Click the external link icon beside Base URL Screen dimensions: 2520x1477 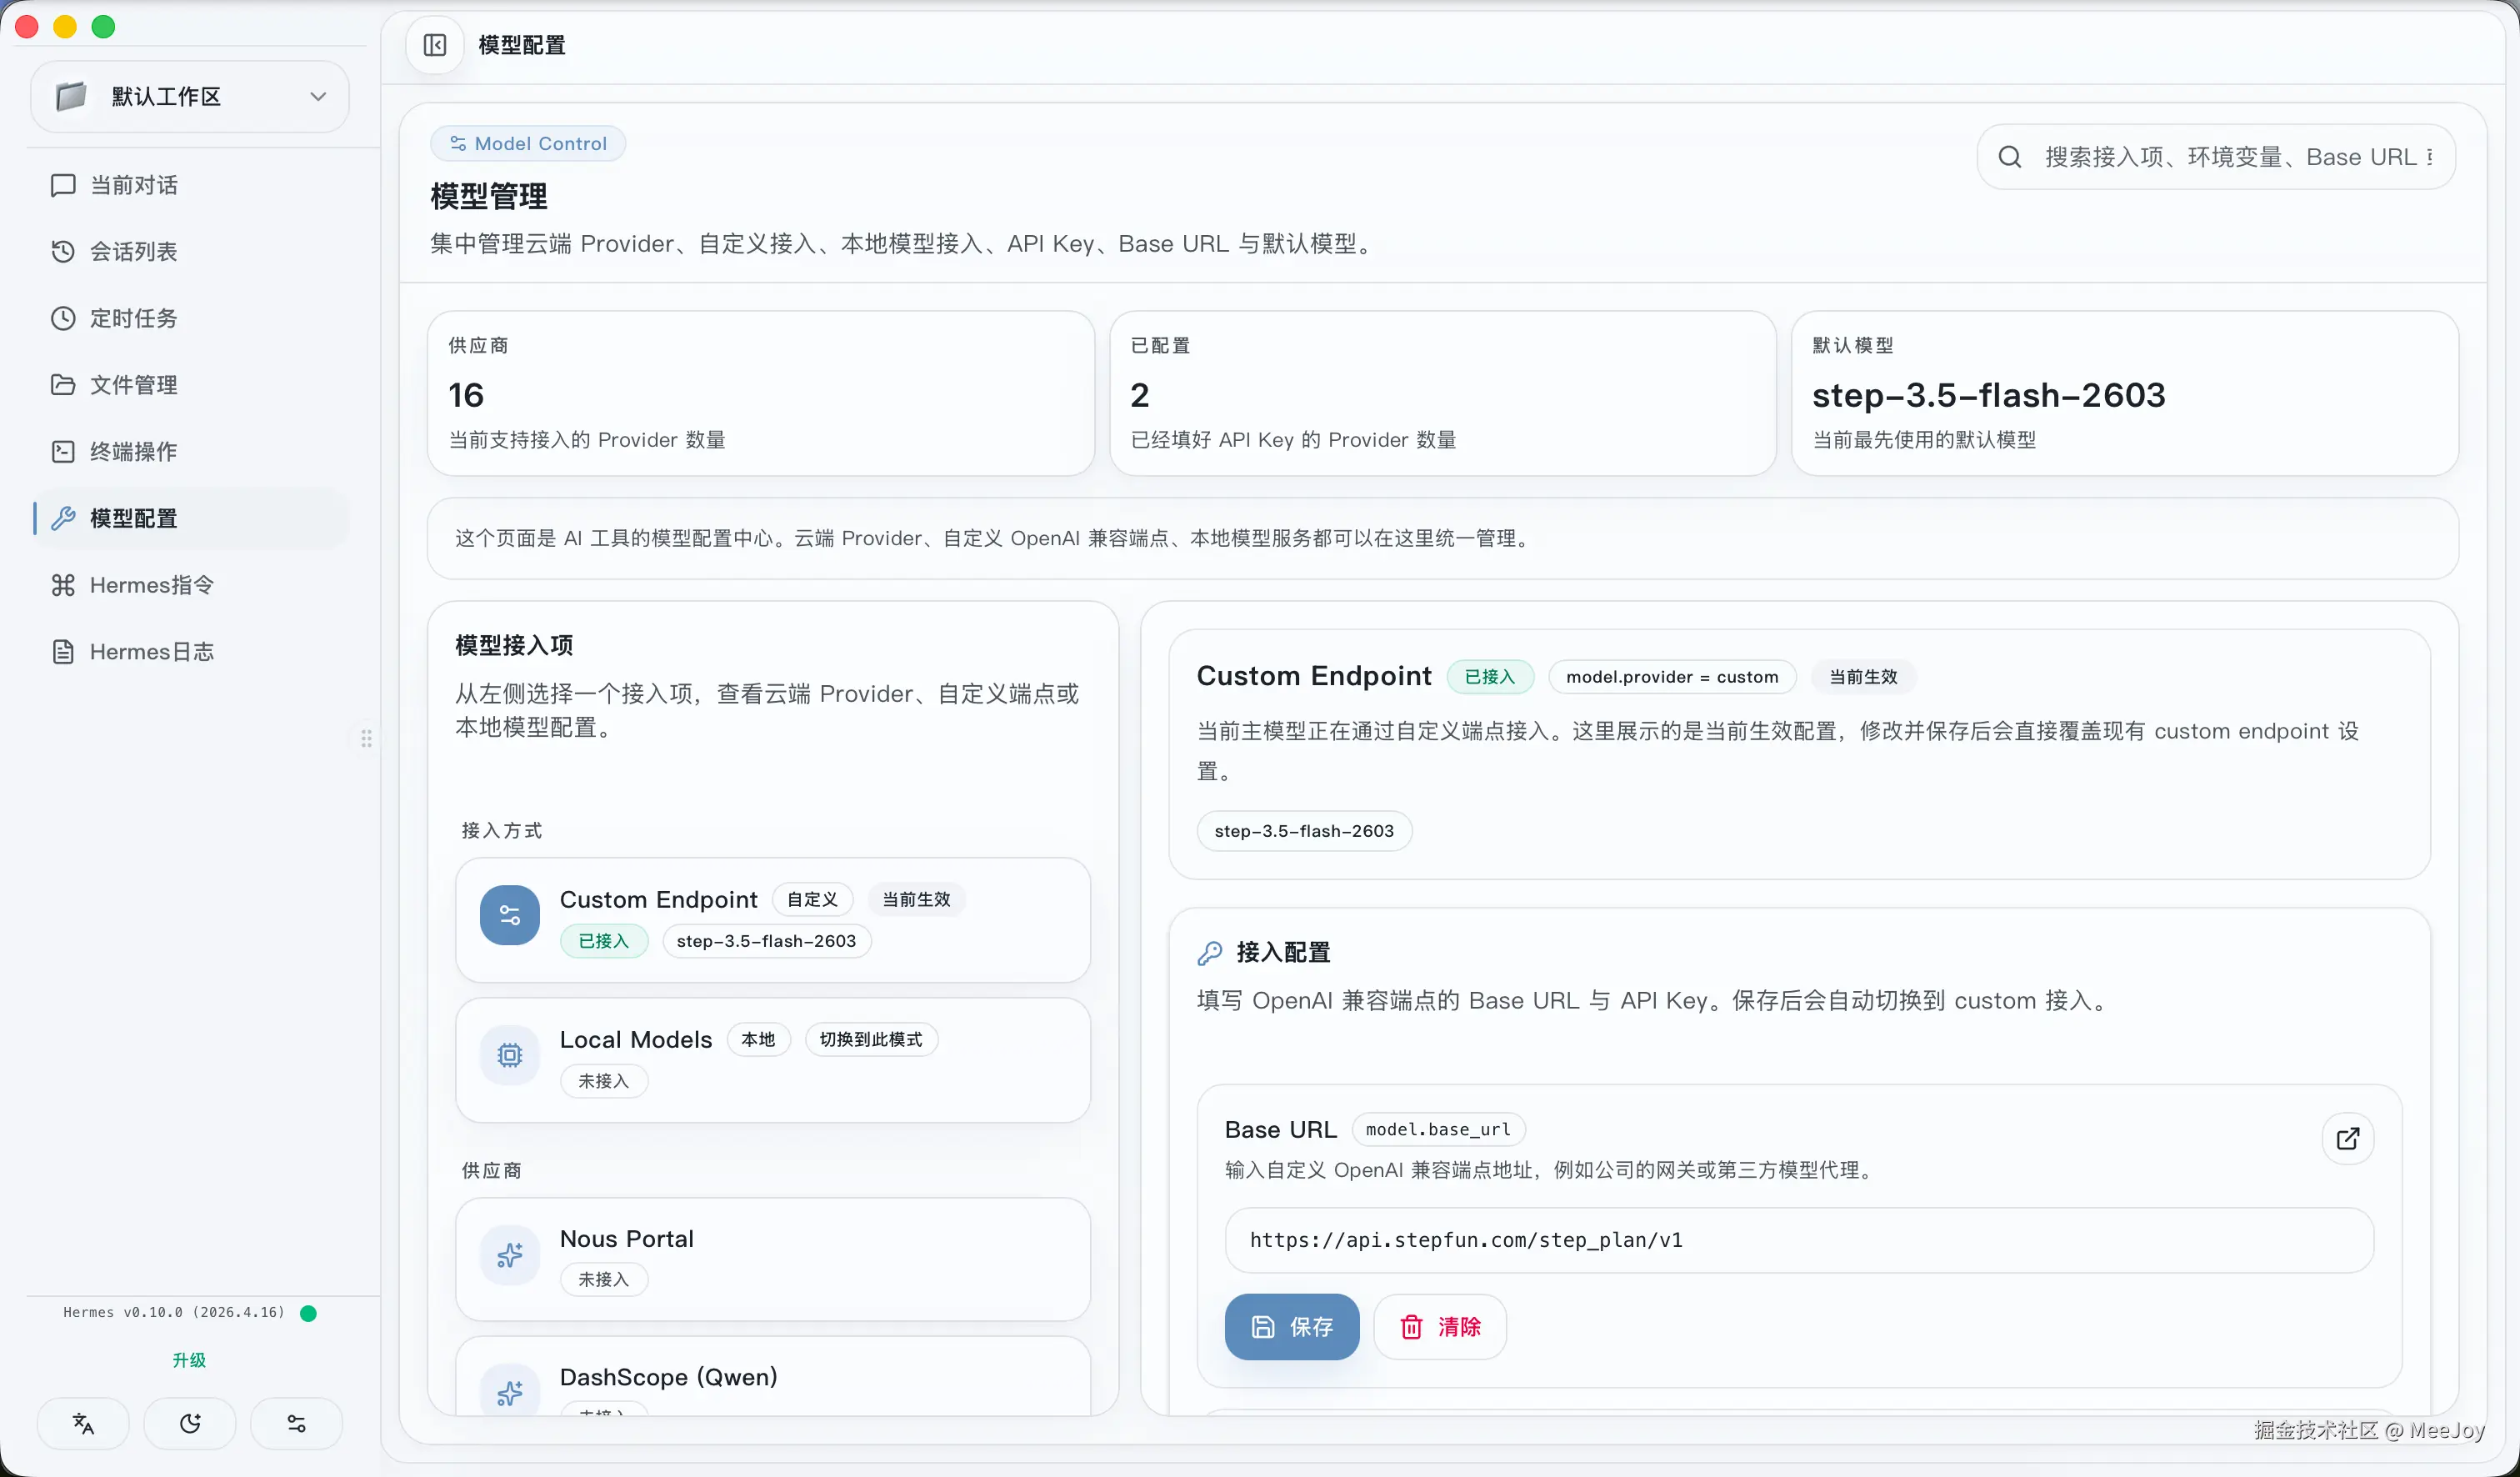[x=2347, y=1138]
